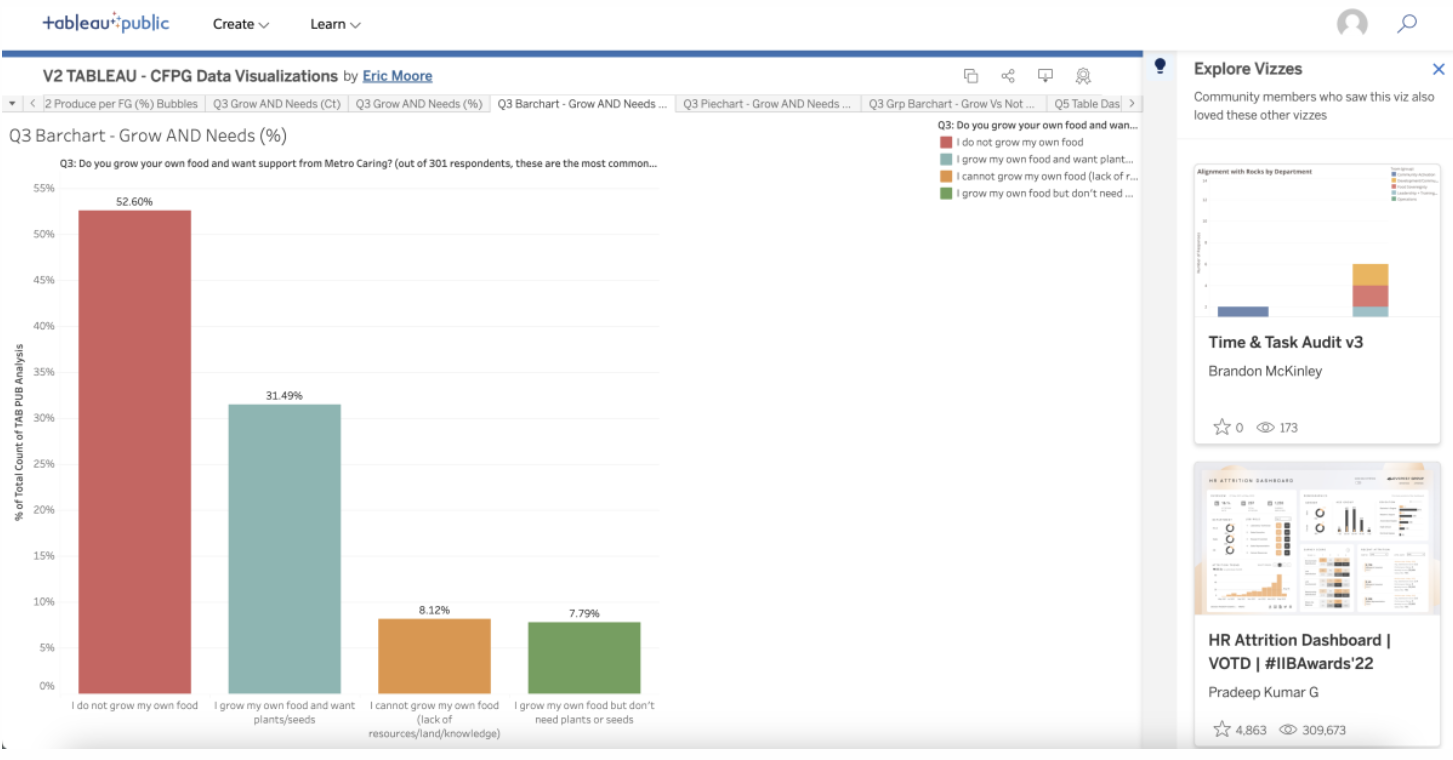Open the Q3 Grow AND Needs (Ct) tab
The width and height of the screenshot is (1453, 760).
pyautogui.click(x=278, y=103)
